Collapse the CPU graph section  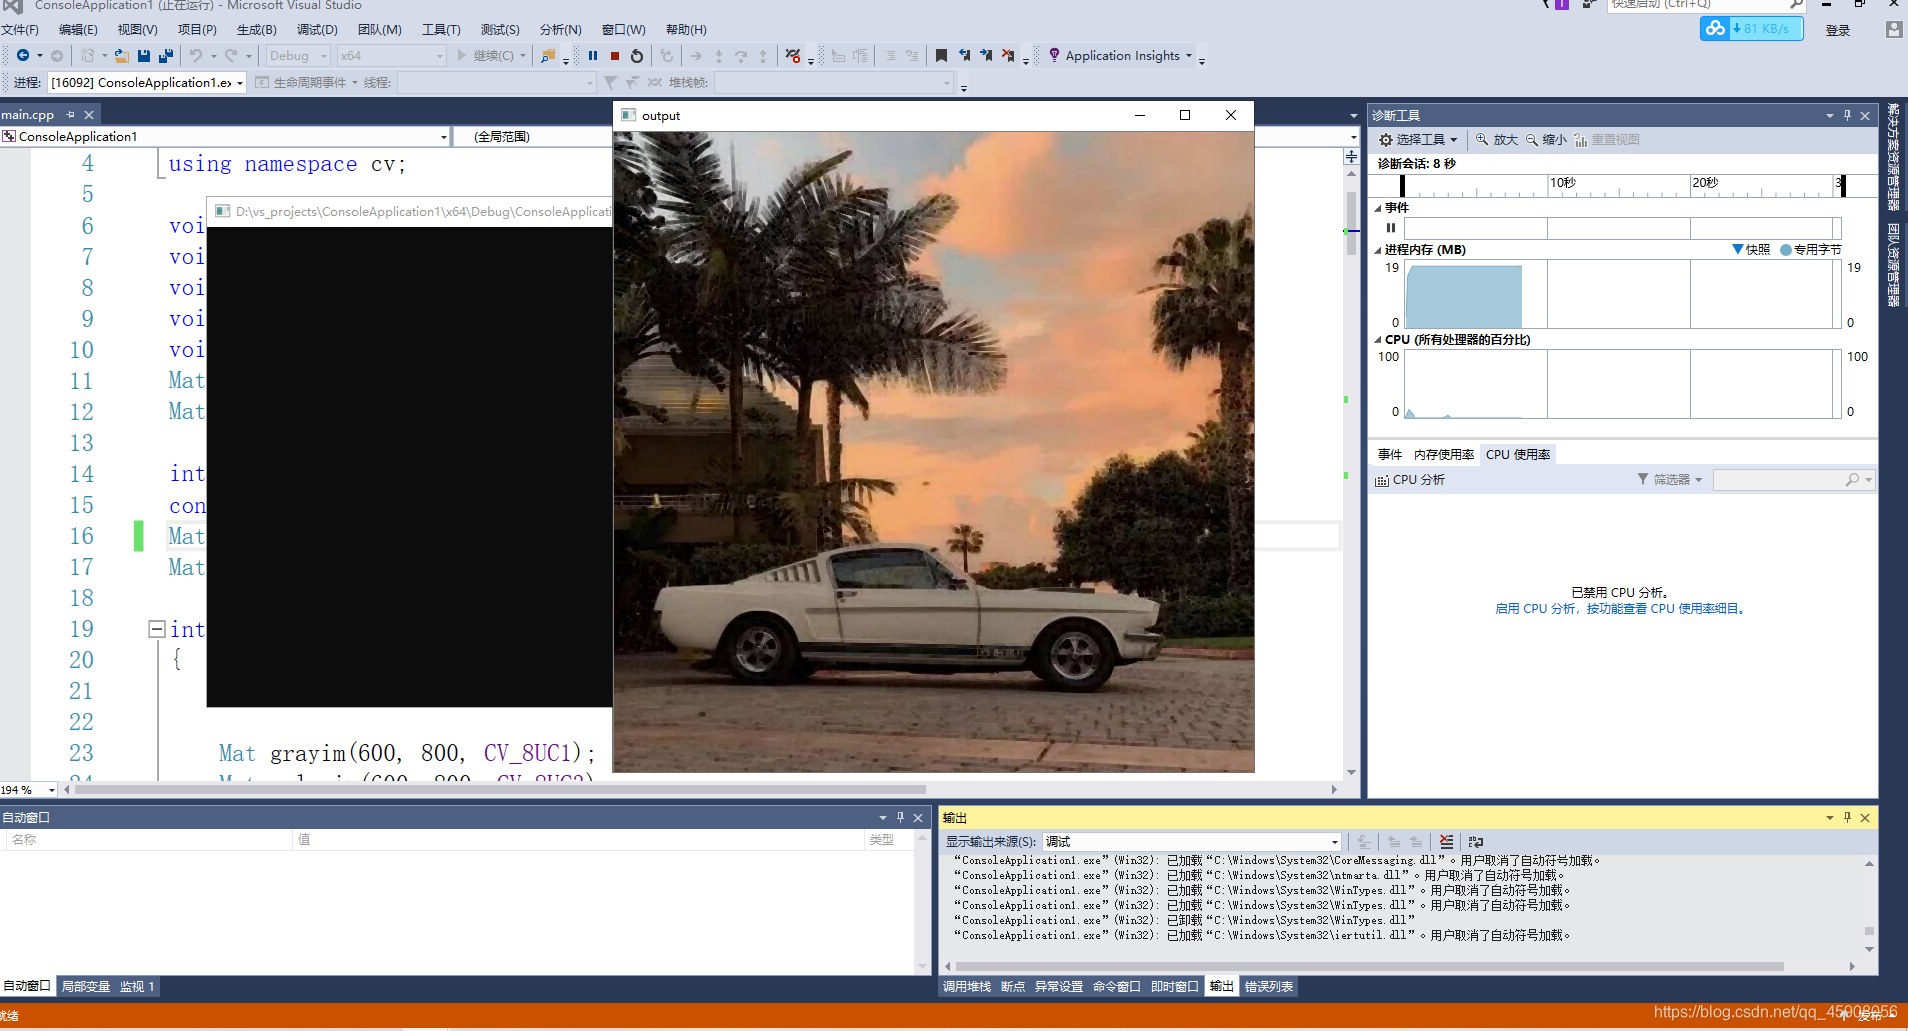point(1378,340)
